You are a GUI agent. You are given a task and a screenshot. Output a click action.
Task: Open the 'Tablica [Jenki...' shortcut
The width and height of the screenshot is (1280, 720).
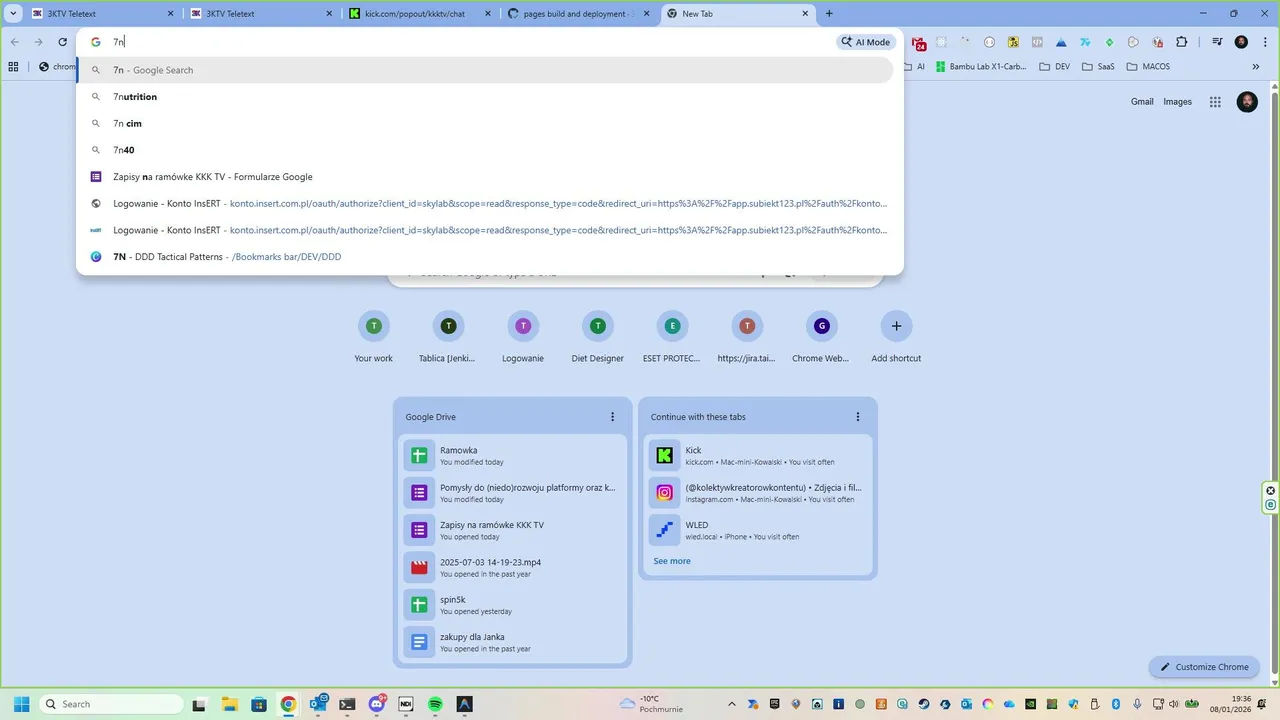coord(448,336)
